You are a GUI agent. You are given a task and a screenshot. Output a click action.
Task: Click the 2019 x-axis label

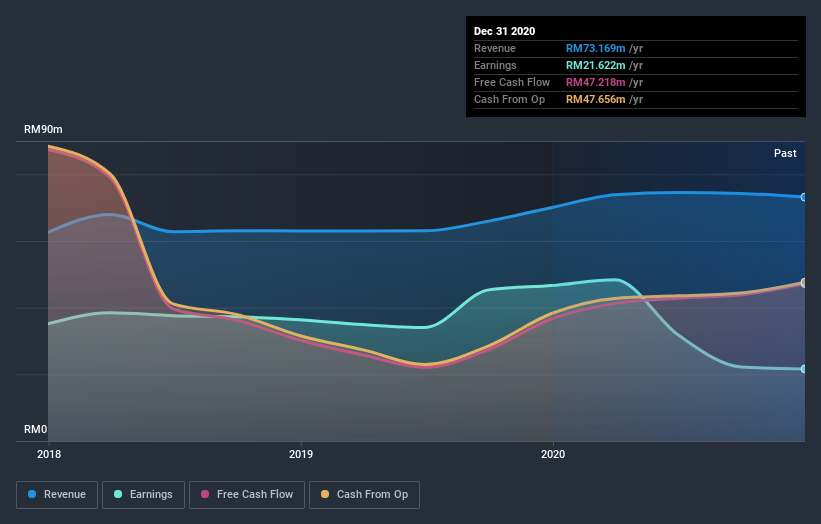[x=301, y=454]
